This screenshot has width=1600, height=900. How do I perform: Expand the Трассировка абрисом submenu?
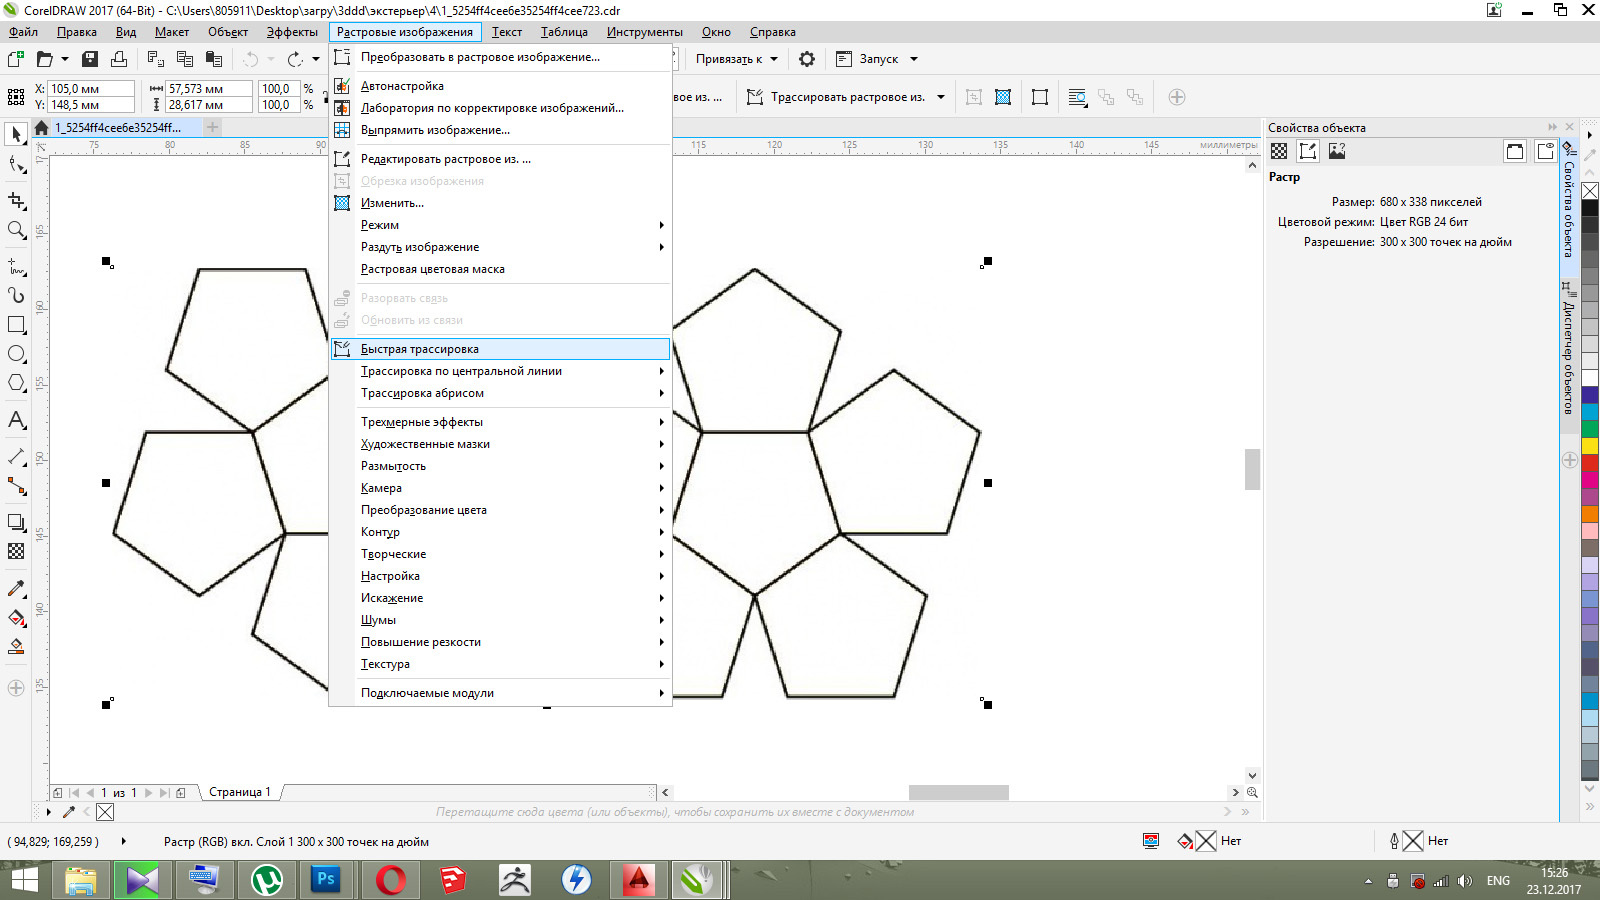click(661, 393)
